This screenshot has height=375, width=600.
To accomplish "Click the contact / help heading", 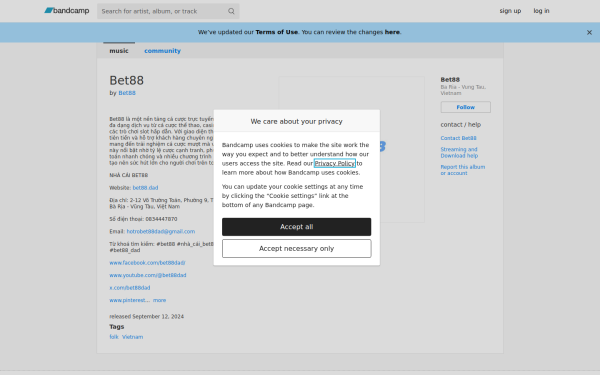I will (461, 124).
